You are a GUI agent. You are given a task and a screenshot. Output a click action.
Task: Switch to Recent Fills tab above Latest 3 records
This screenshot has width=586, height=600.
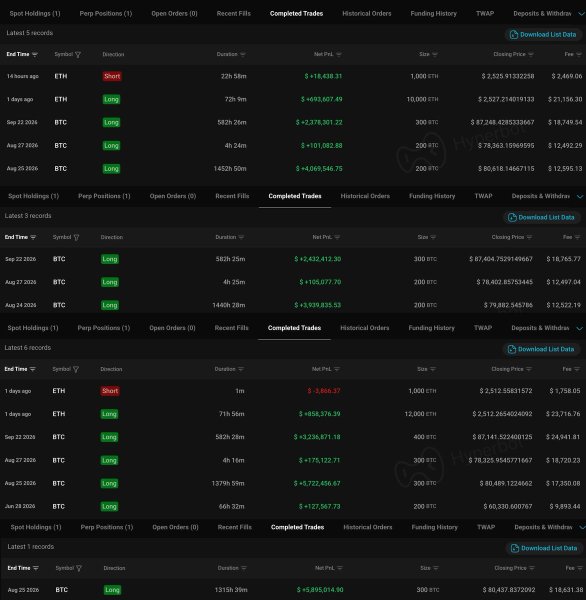coord(232,196)
